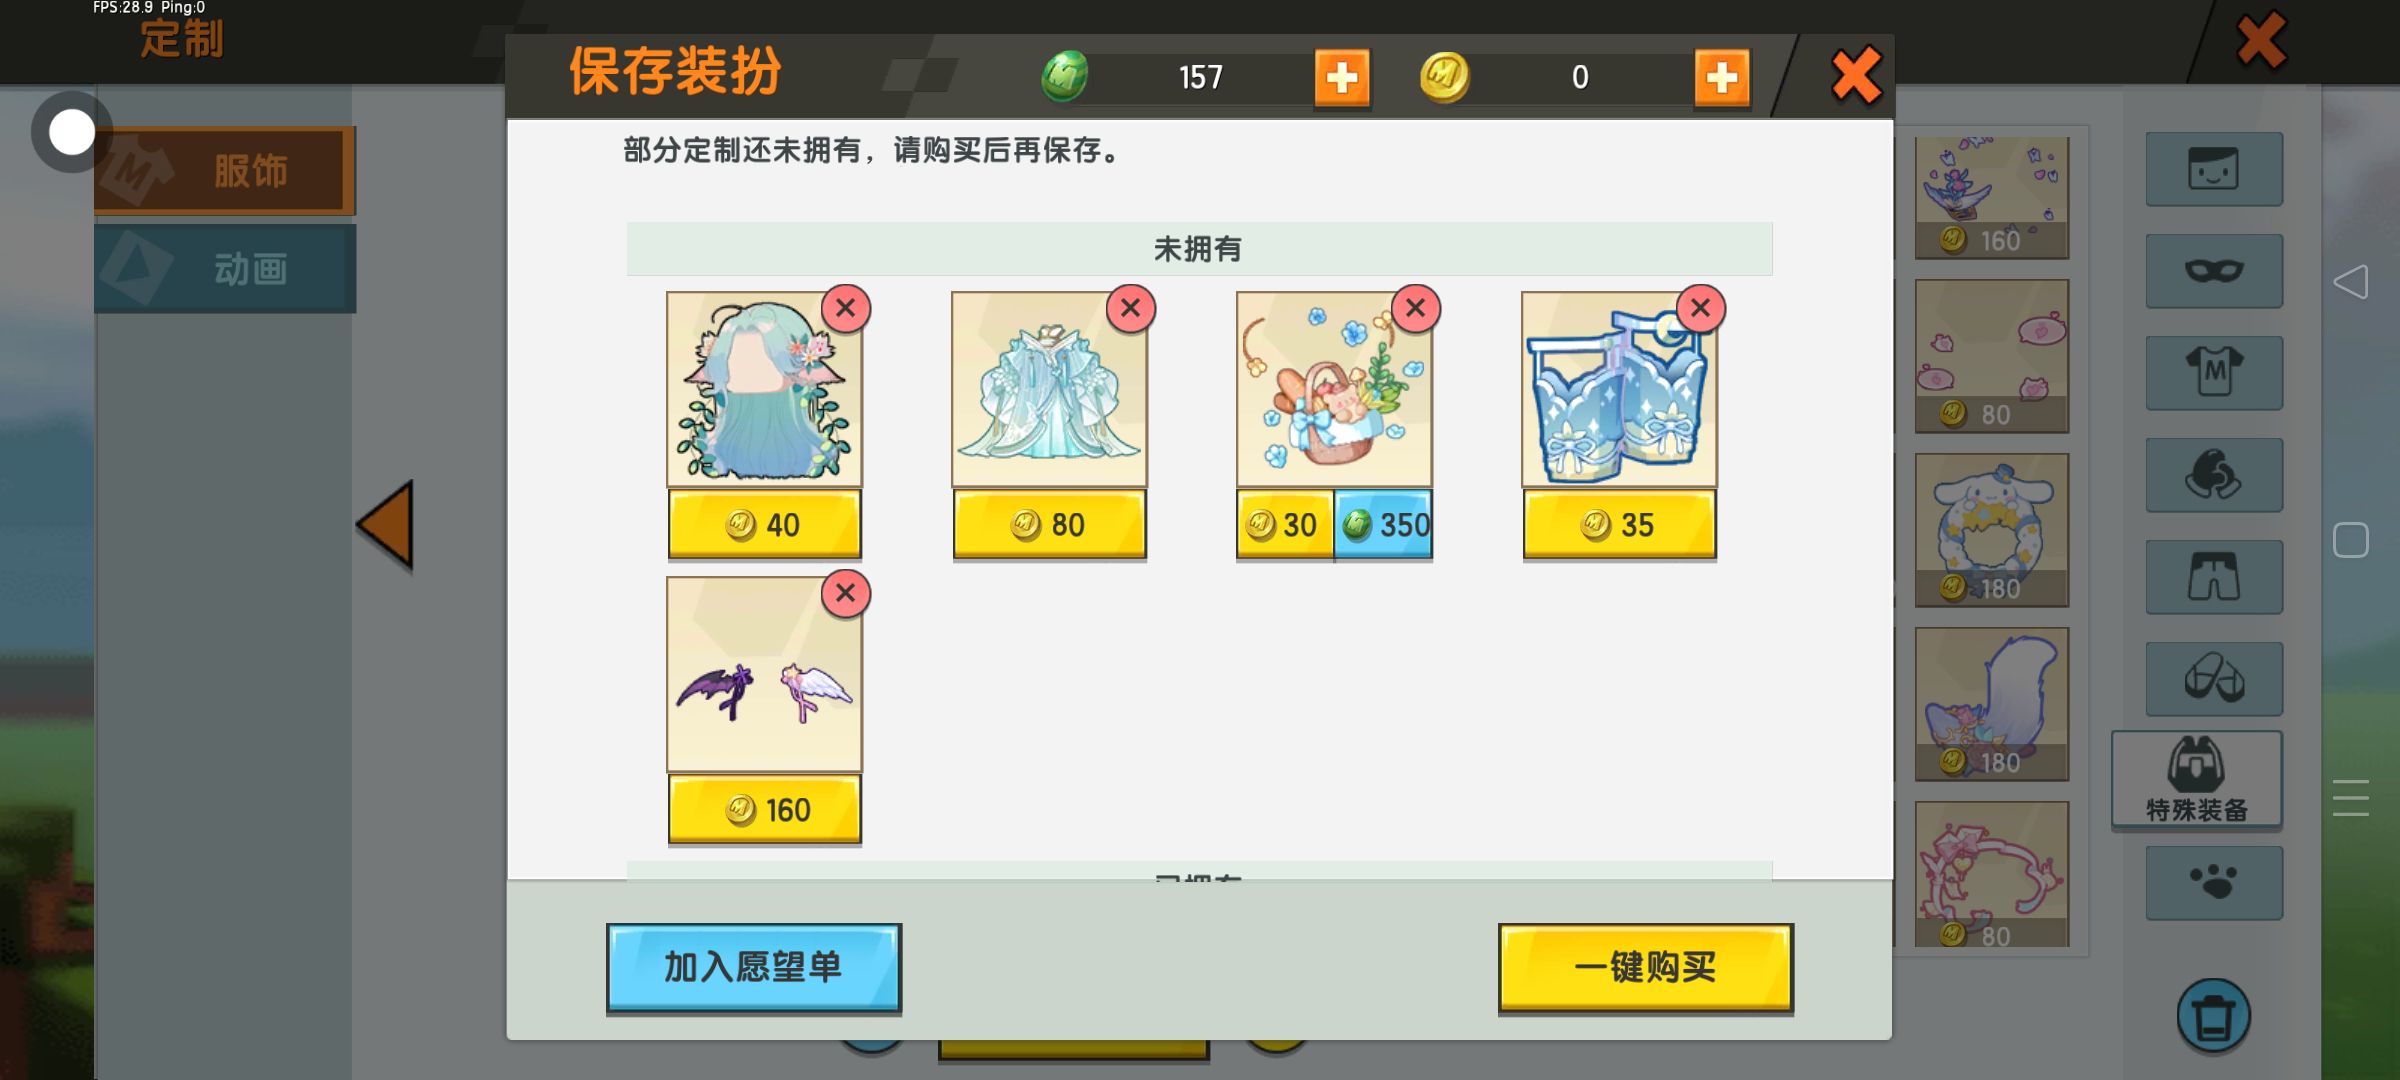
Task: Remove the teal hair item from list
Action: coord(846,308)
